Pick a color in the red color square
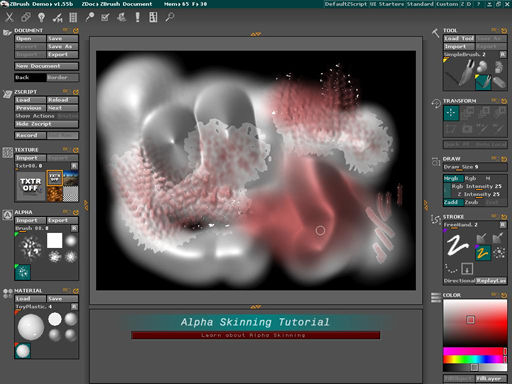The height and width of the screenshot is (384, 512). coord(475,323)
